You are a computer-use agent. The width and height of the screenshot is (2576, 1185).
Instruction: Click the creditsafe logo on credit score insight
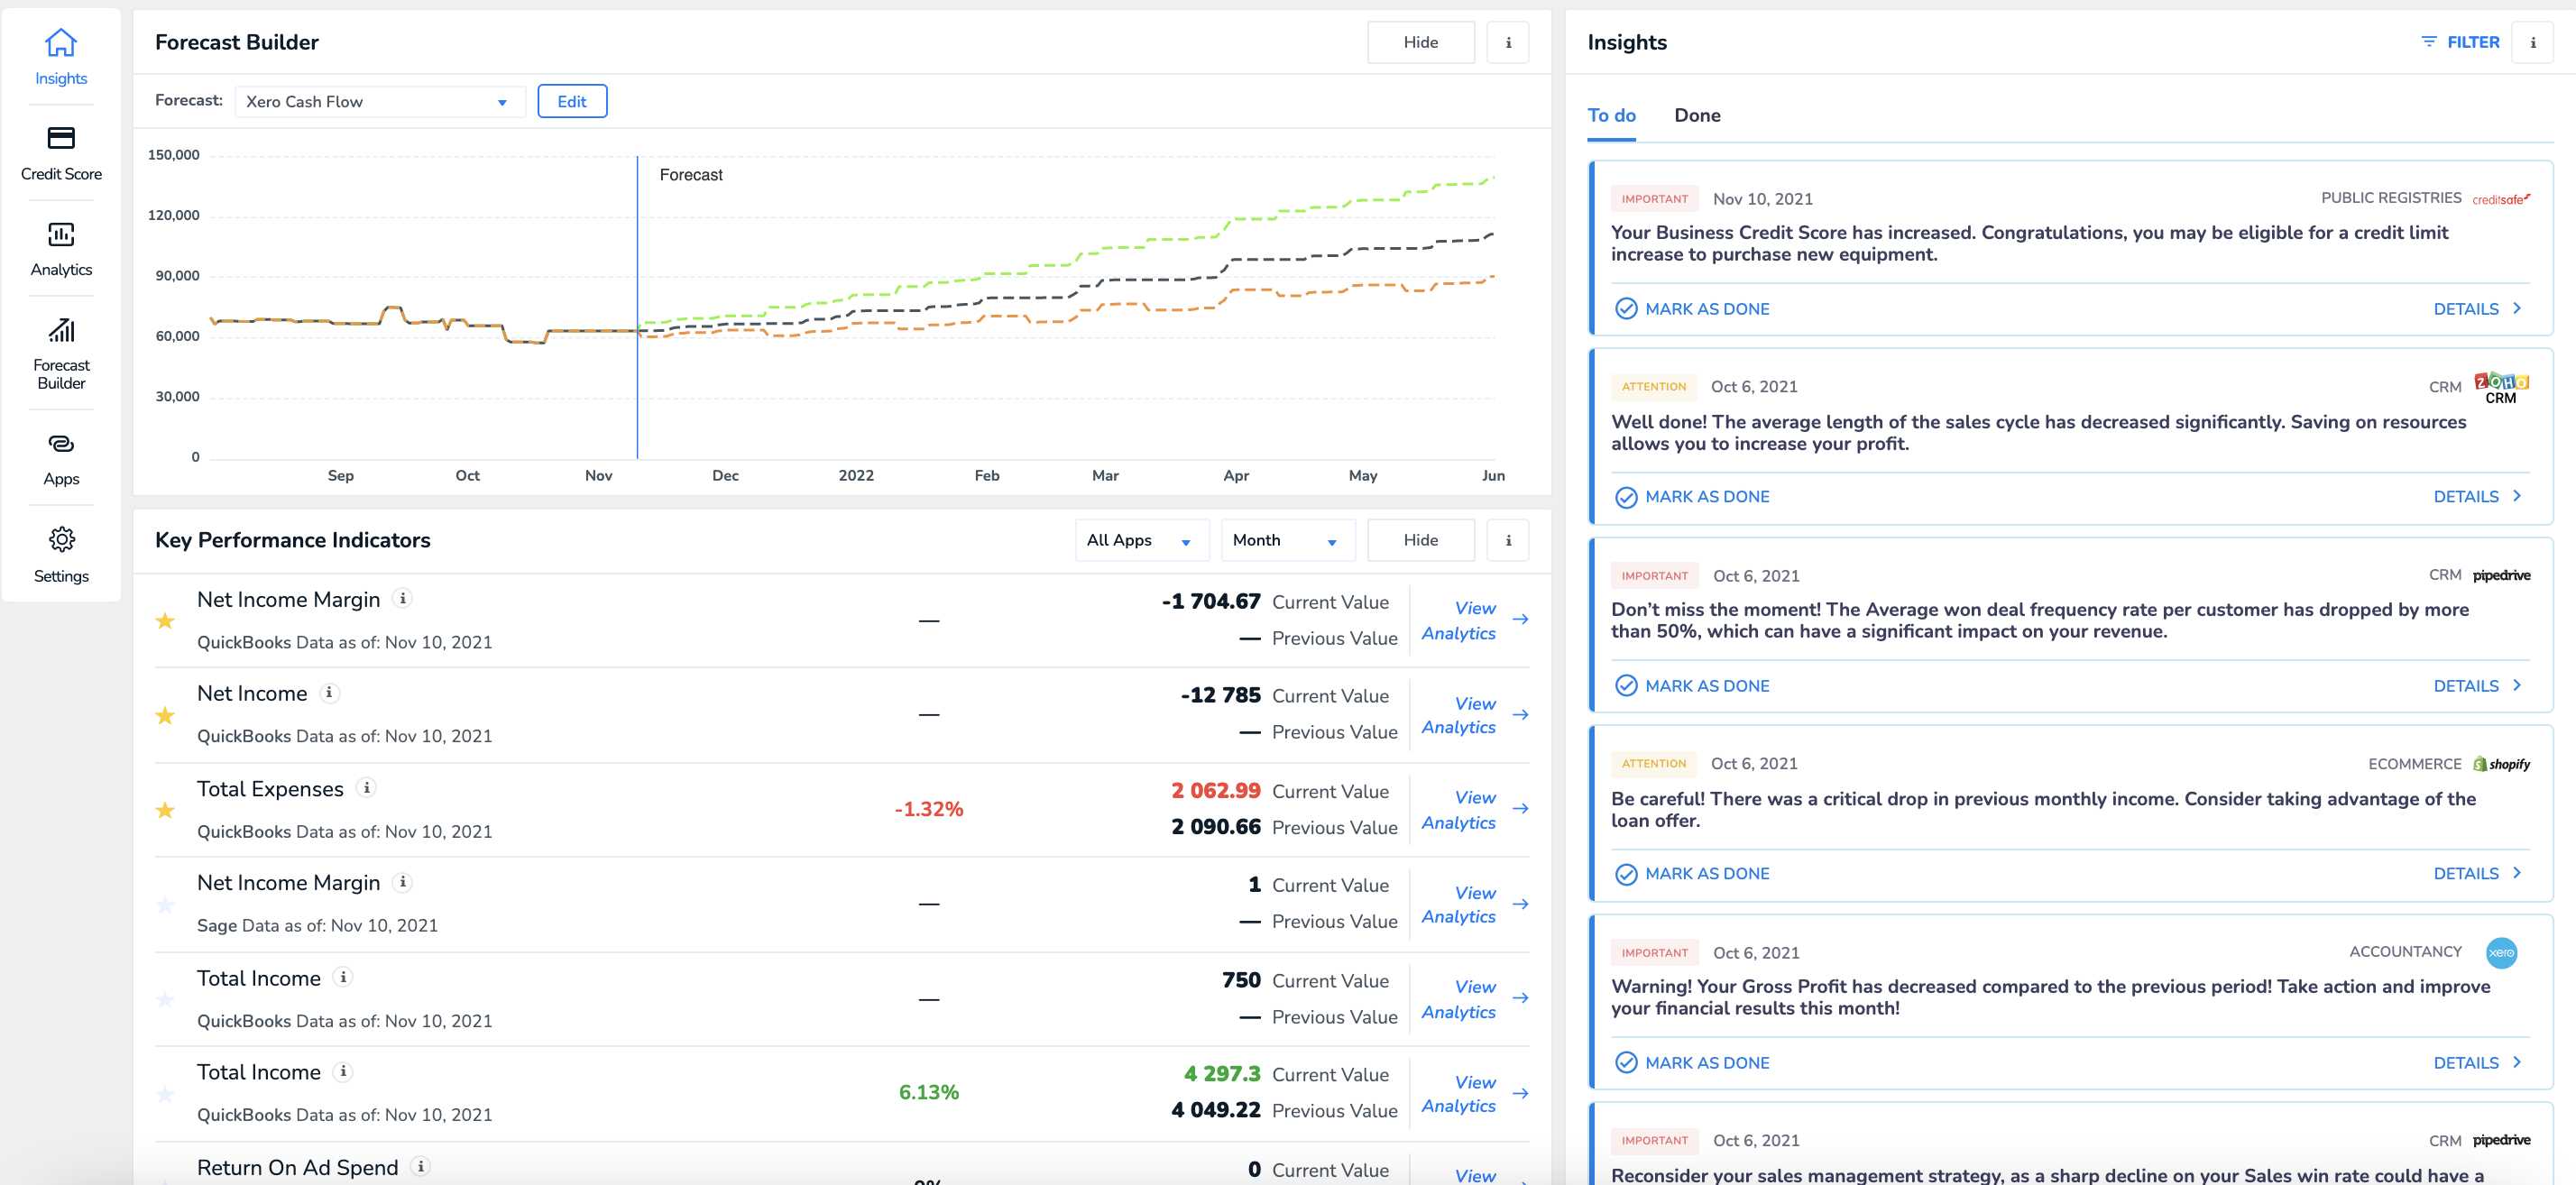(x=2501, y=199)
